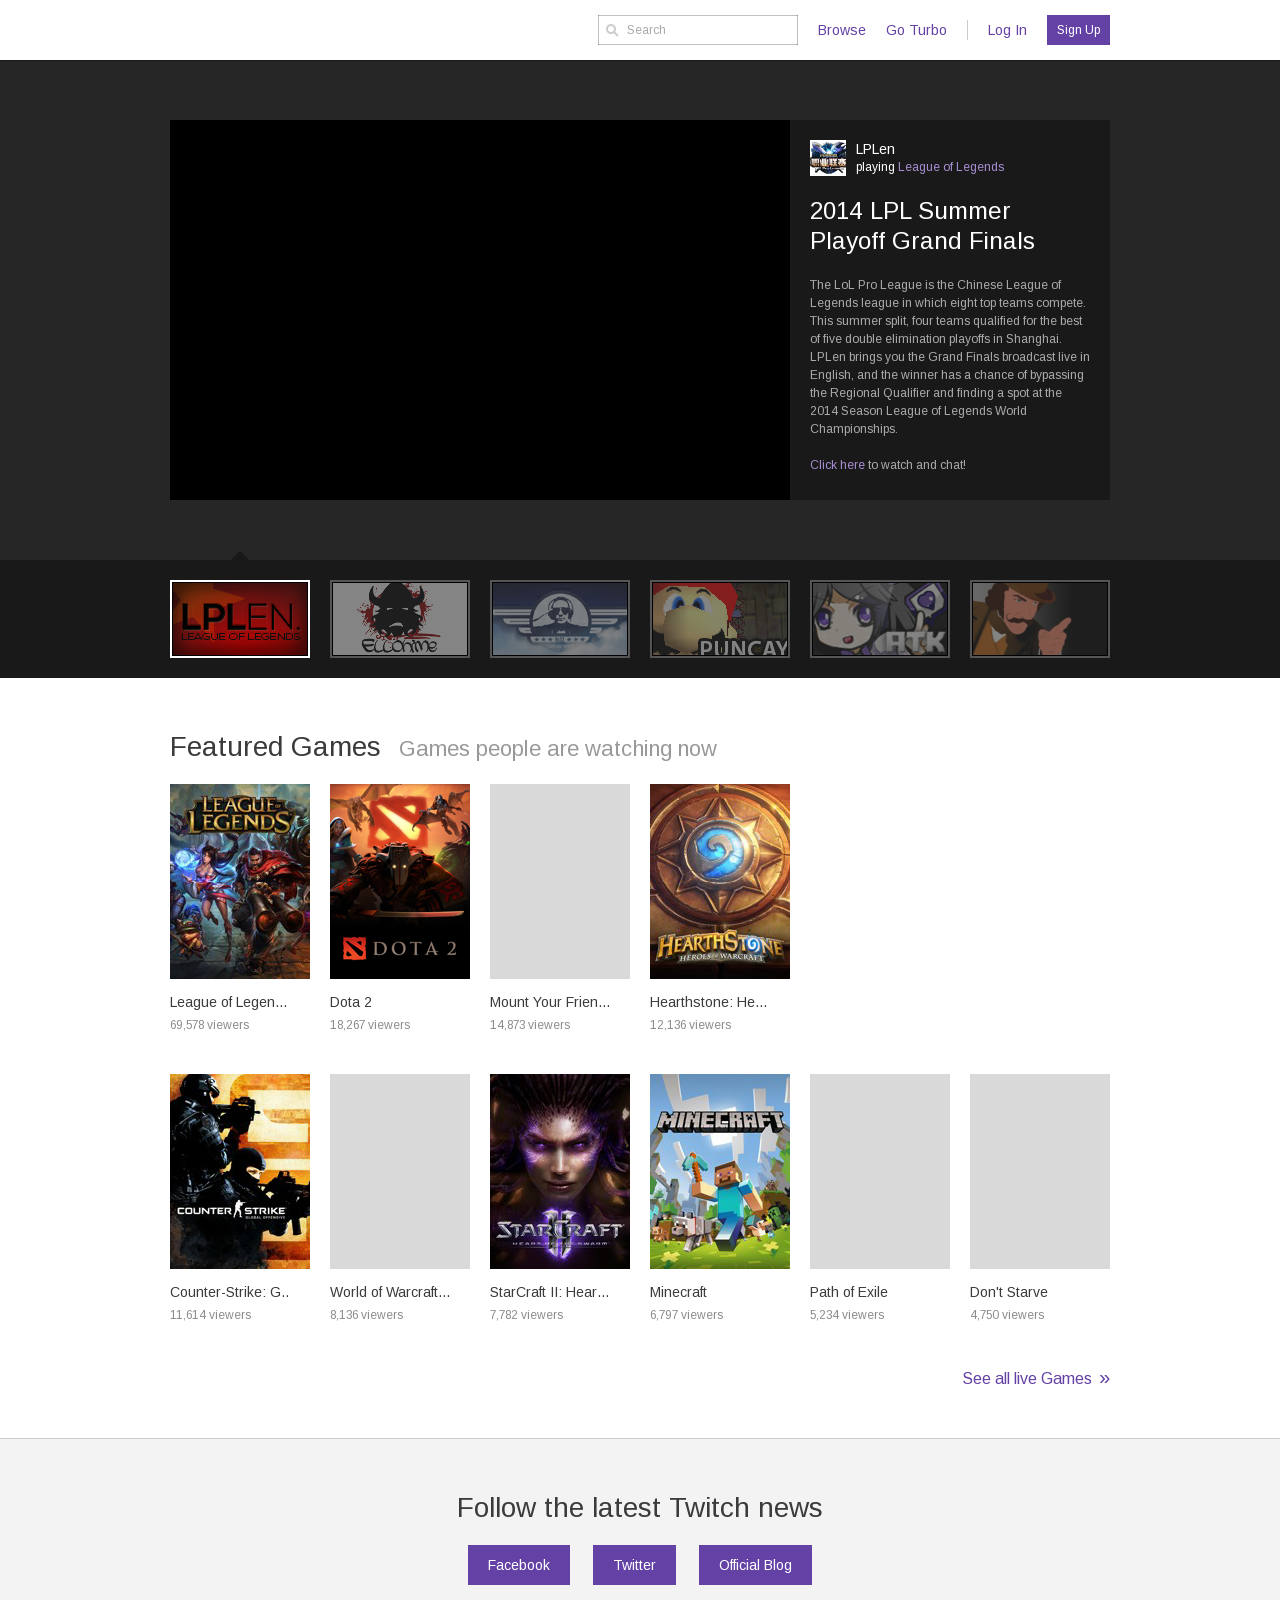Click the 'Minecraft' game title text
This screenshot has height=1600, width=1280.
click(678, 1292)
